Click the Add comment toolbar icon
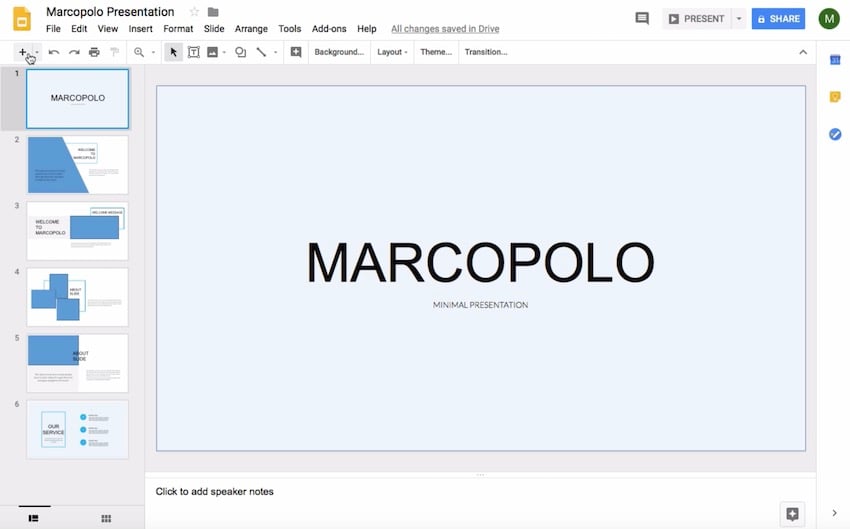 click(x=295, y=52)
